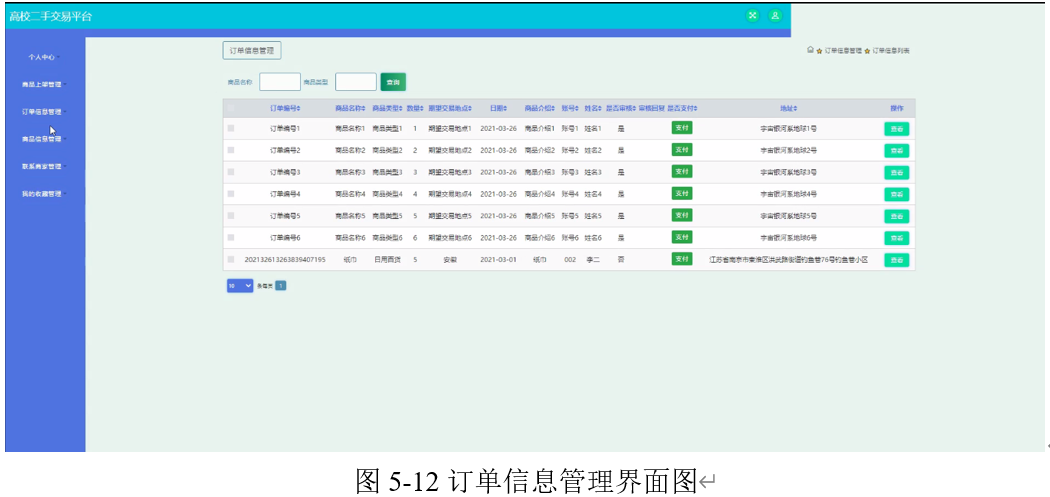Screen dimensions: 1050x497
Task: Expand 订单信息管理 in the sidebar
Action: click(43, 112)
